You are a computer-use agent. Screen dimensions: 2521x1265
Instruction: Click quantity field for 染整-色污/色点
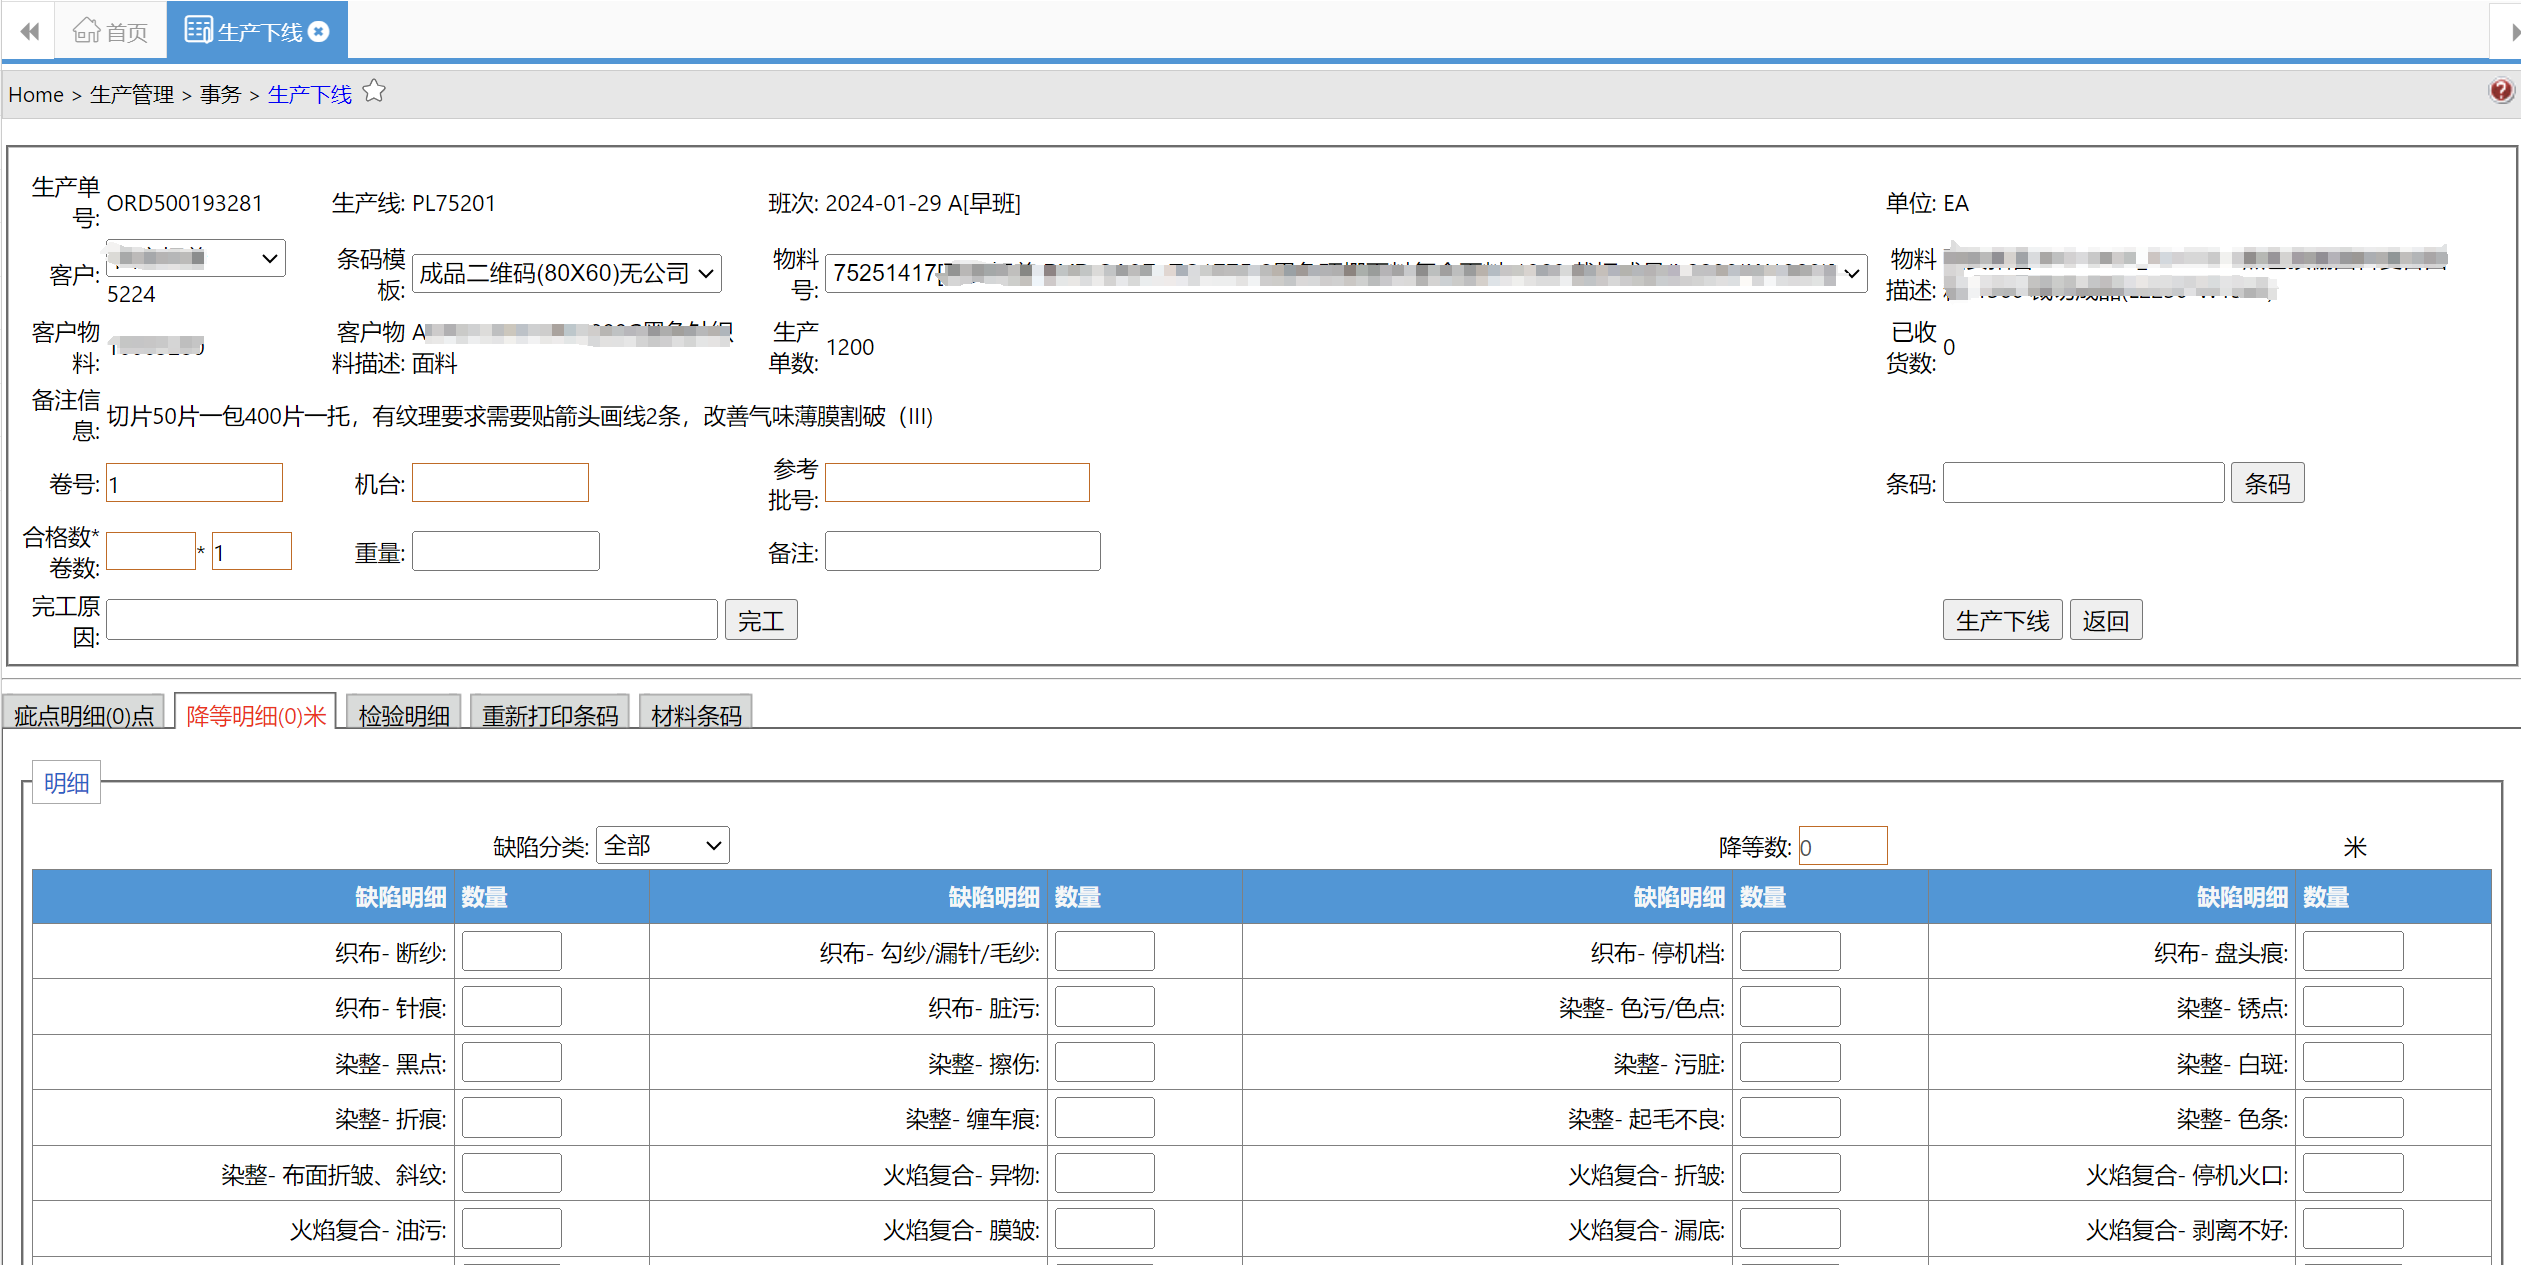point(1789,1006)
